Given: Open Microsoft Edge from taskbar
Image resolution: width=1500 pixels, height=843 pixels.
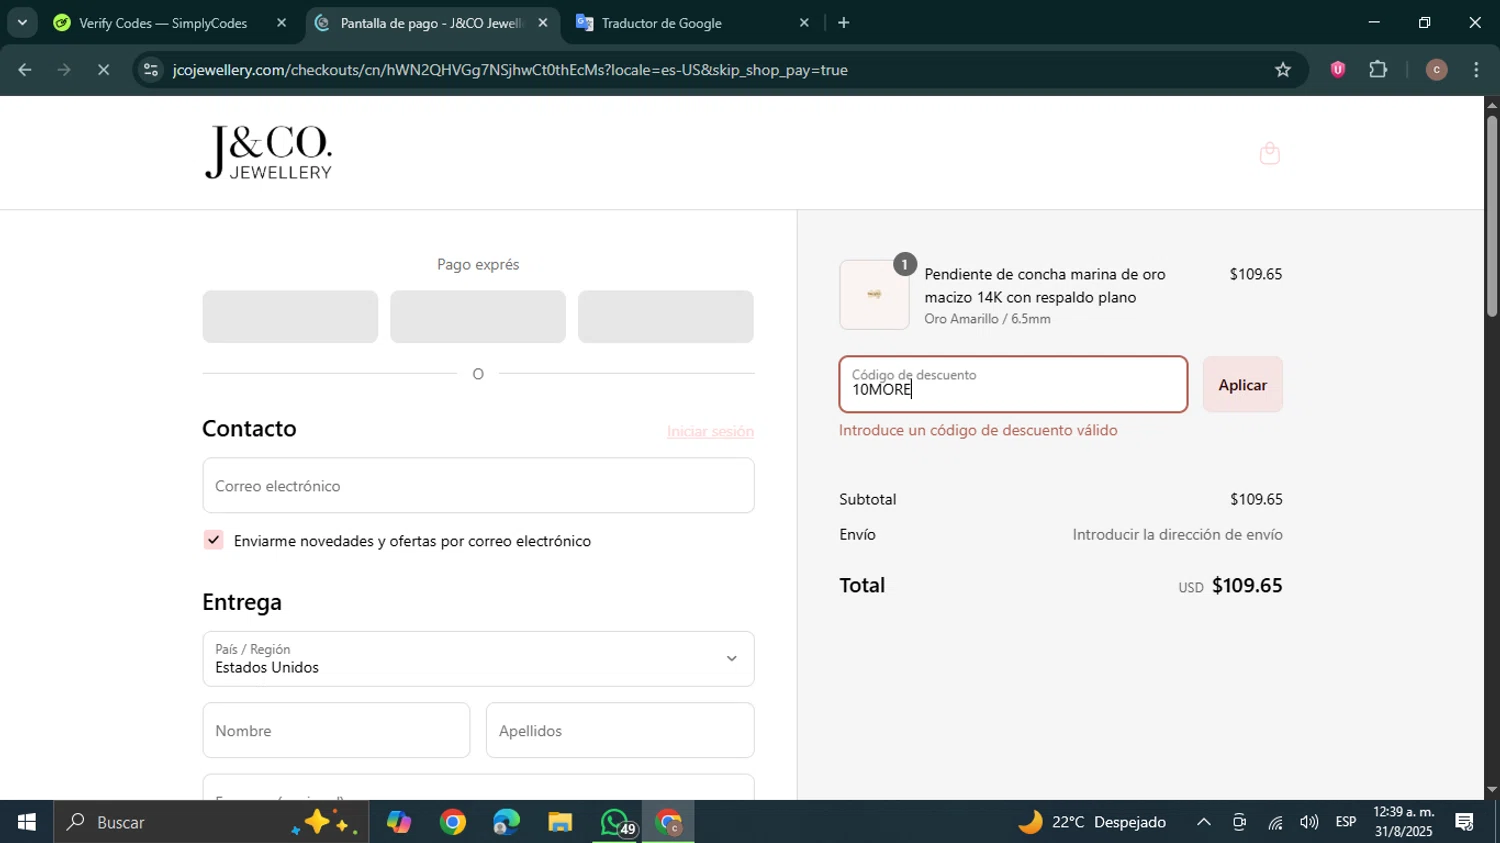Looking at the screenshot, I should click(x=506, y=822).
